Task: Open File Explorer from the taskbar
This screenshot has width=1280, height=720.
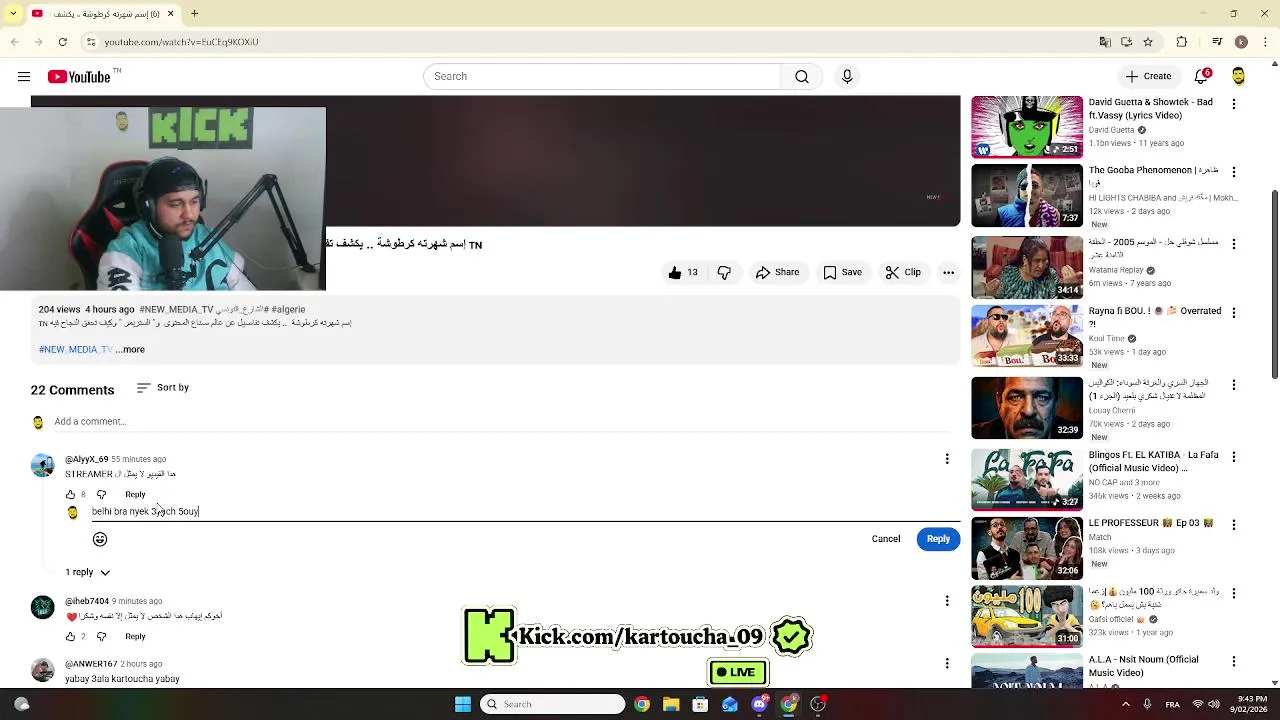Action: [671, 704]
